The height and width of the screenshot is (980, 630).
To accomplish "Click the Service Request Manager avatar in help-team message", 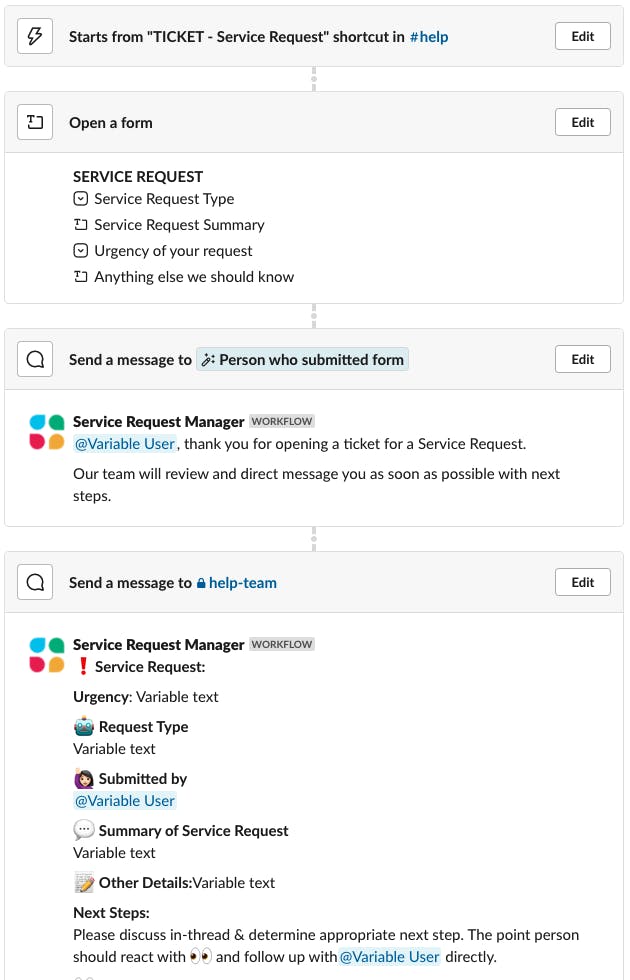I will (47, 655).
